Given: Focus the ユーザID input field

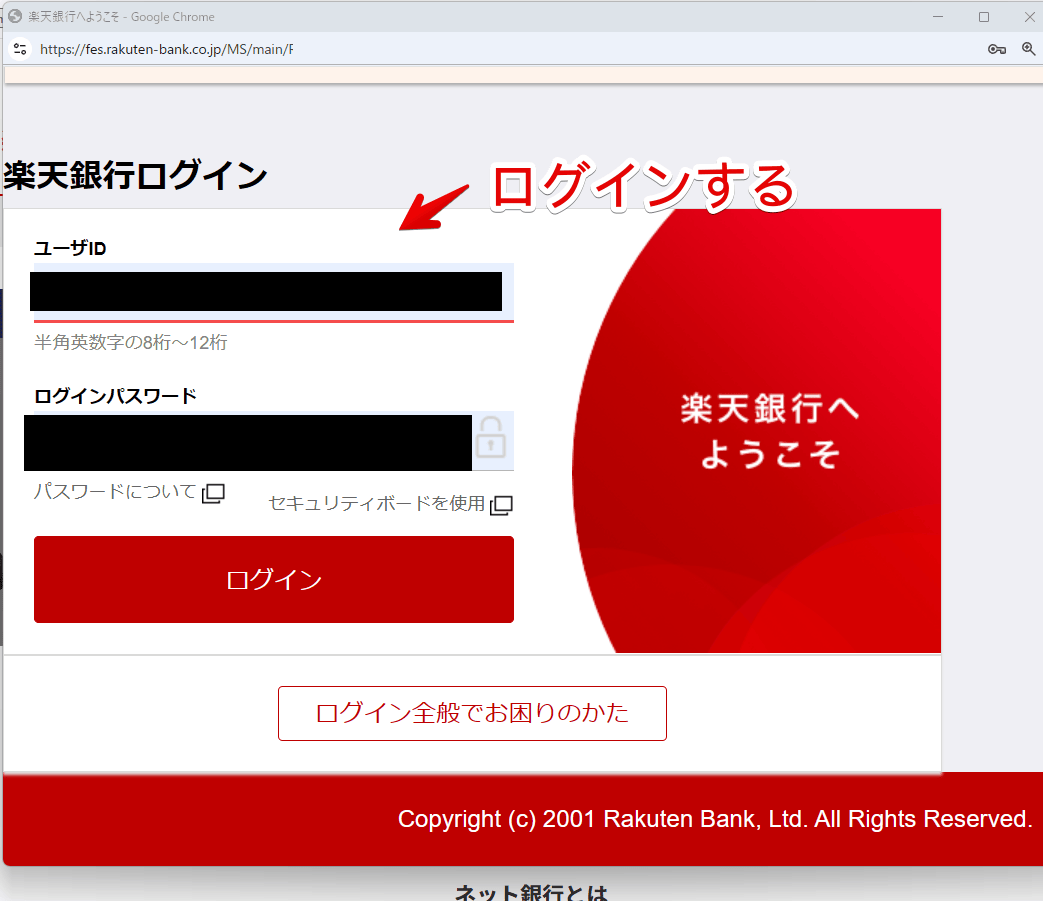Looking at the screenshot, I should coord(270,292).
